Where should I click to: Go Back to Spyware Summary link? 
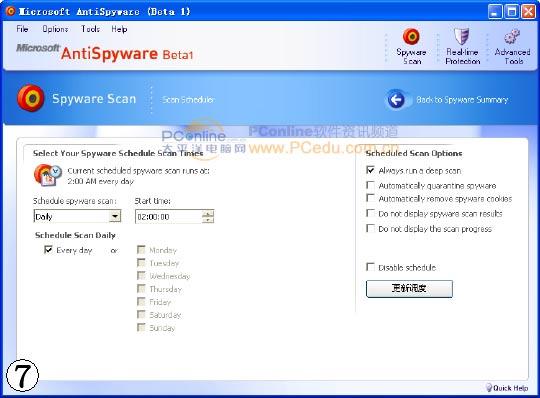tap(462, 100)
